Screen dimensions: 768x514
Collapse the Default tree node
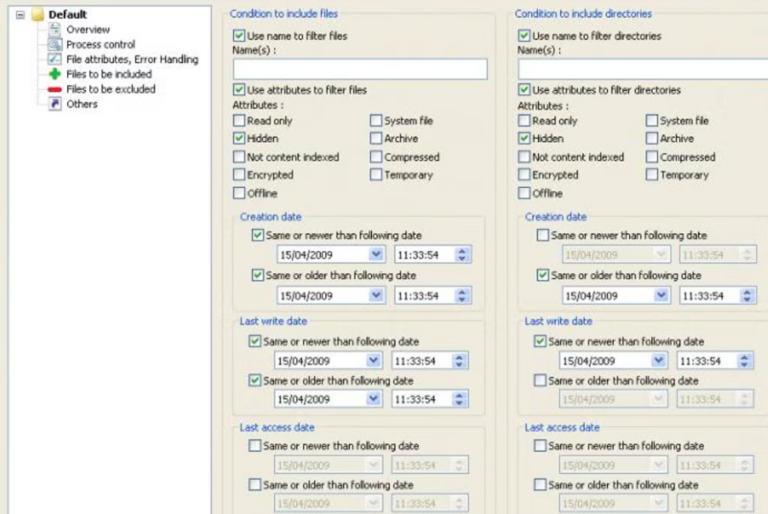20,15
